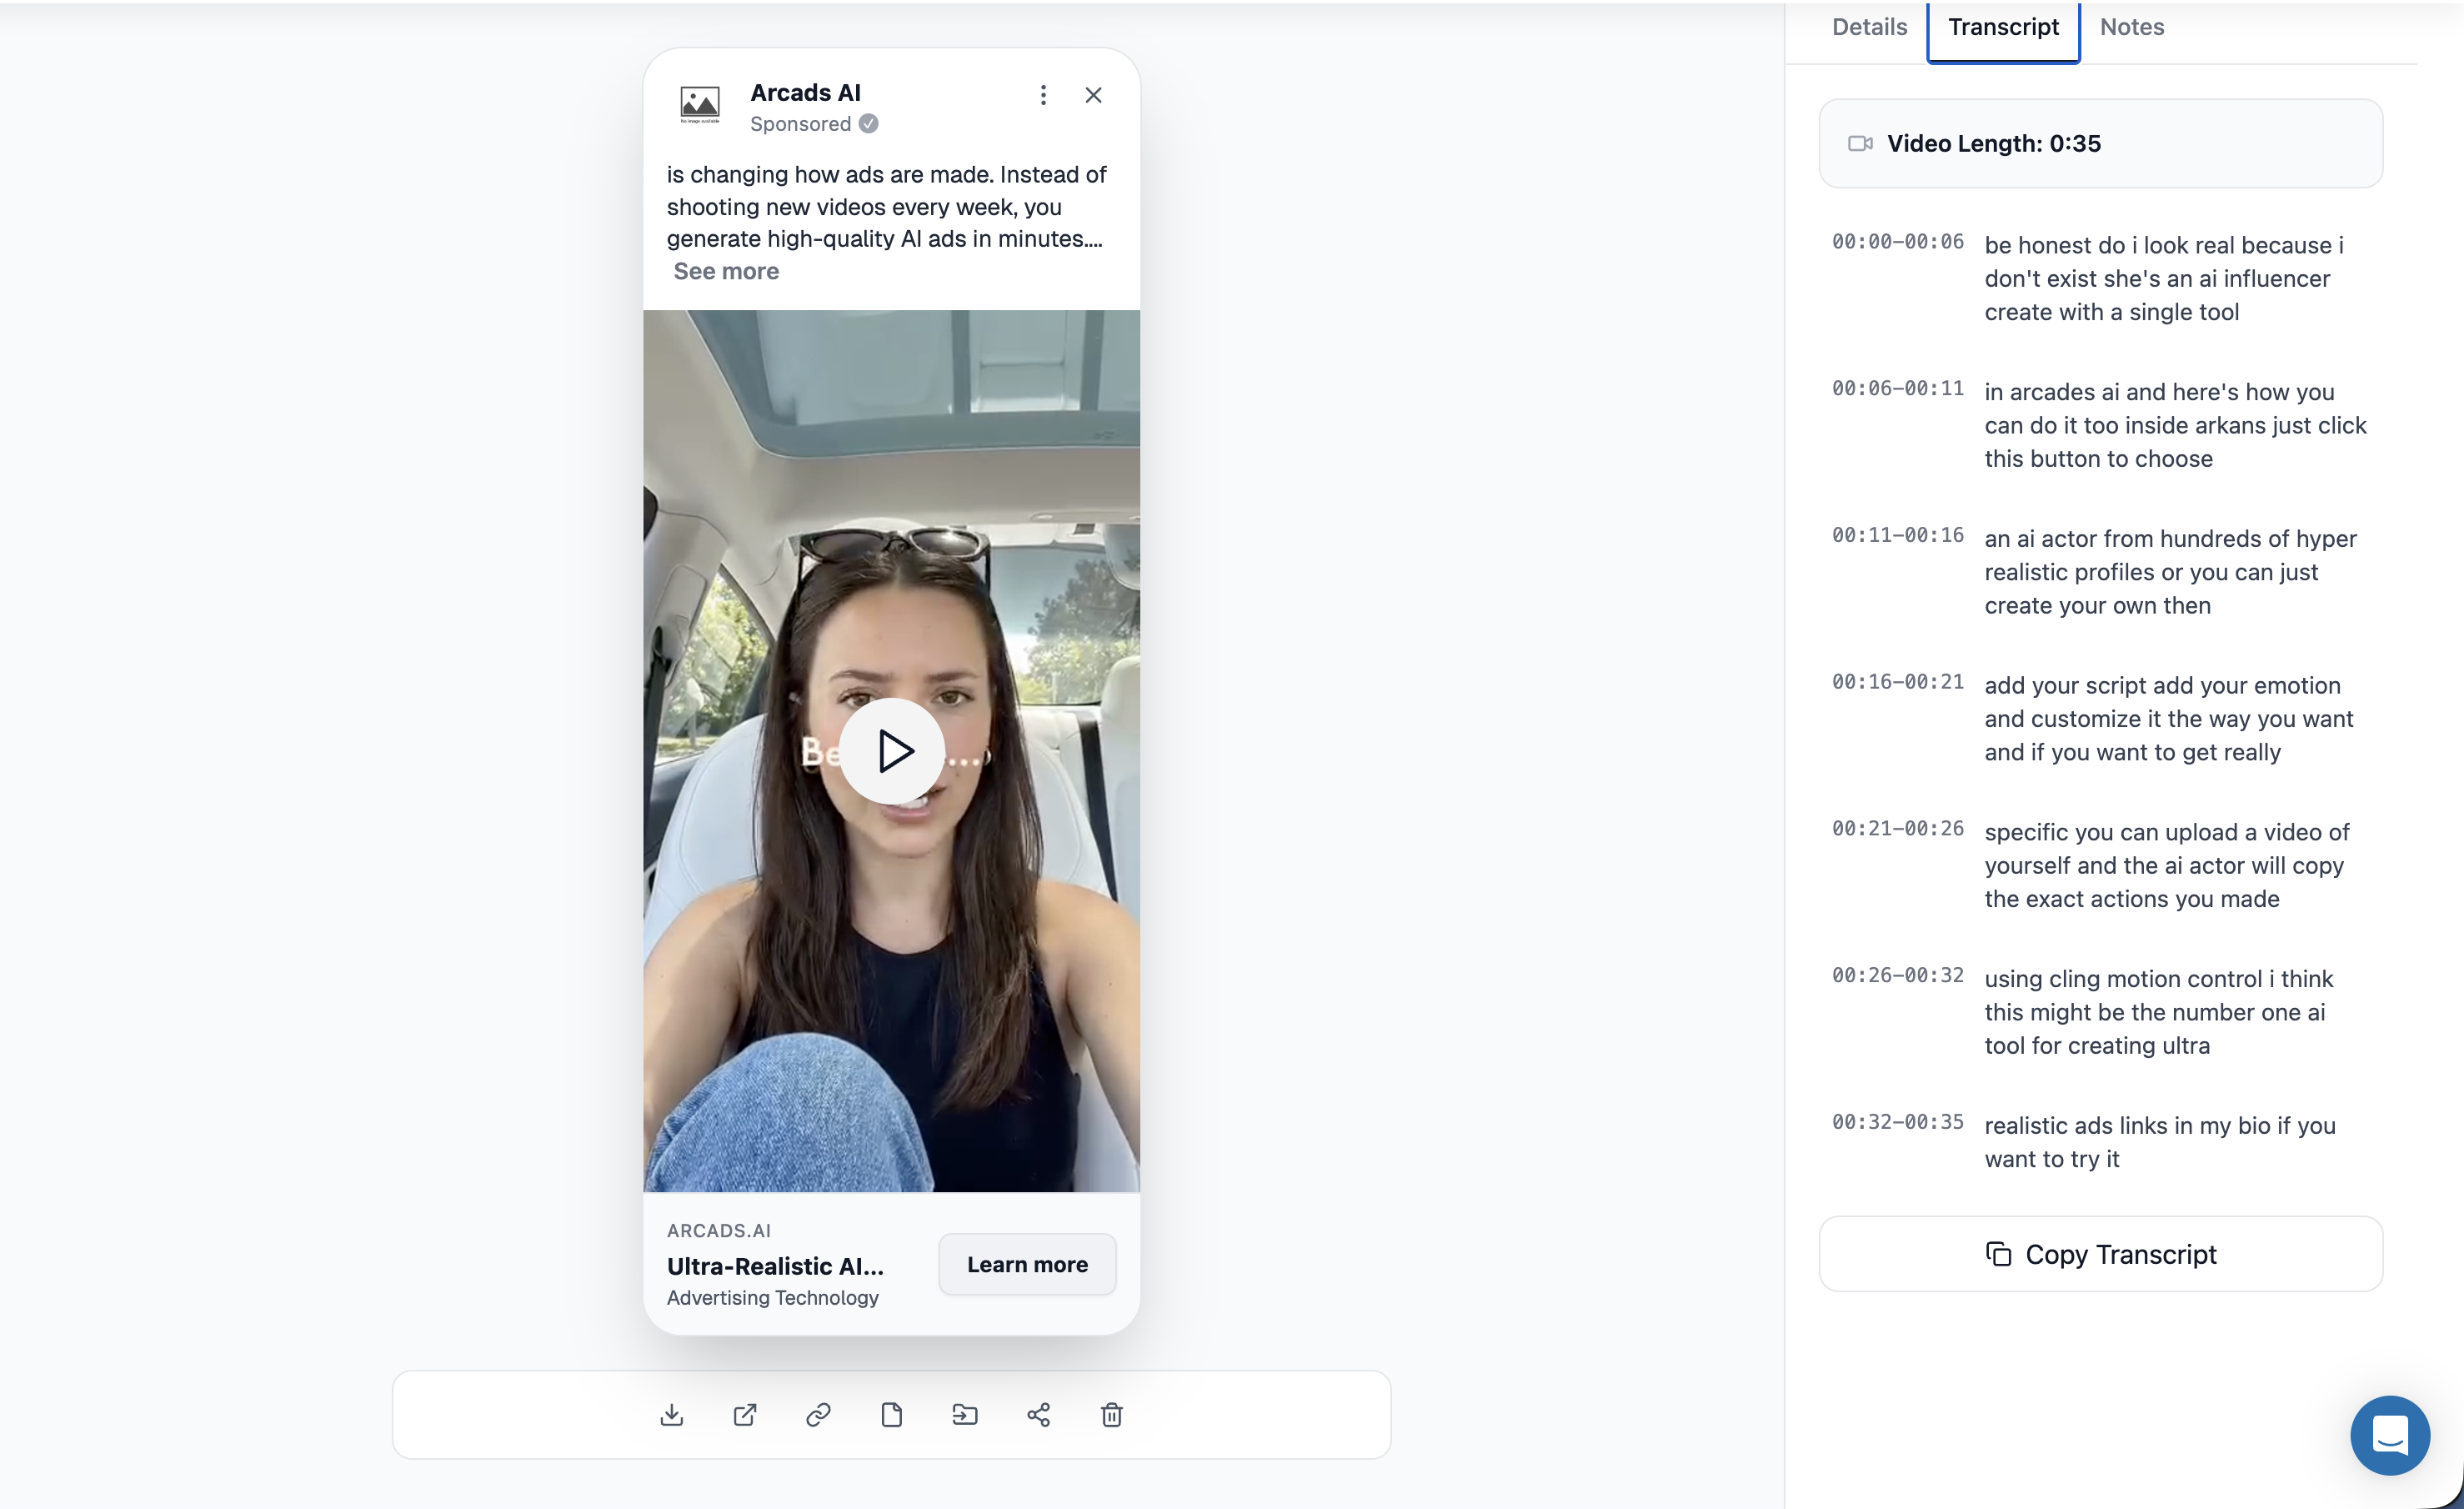Viewport: 2464px width, 1509px height.
Task: Click the Arcads AI advertiser name
Action: click(x=805, y=93)
